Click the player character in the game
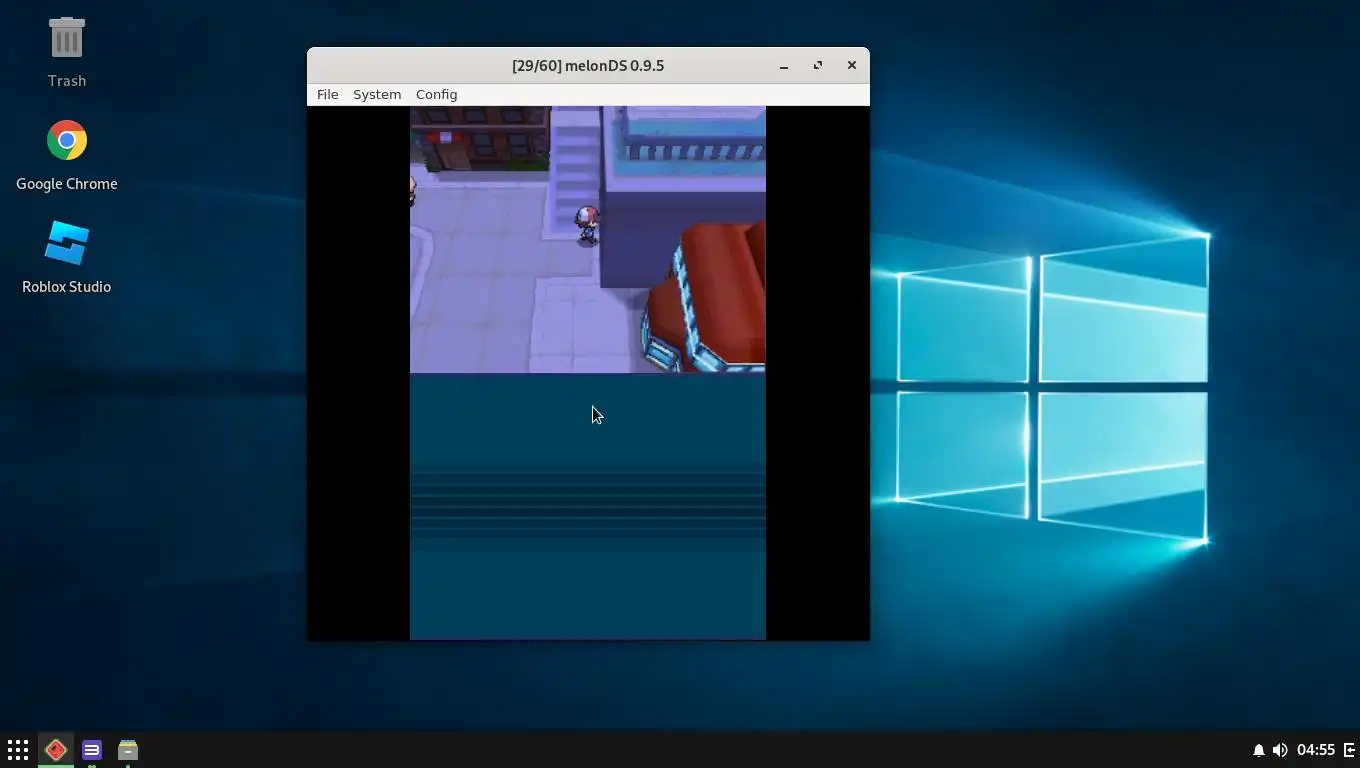Viewport: 1360px width, 768px height. (587, 225)
